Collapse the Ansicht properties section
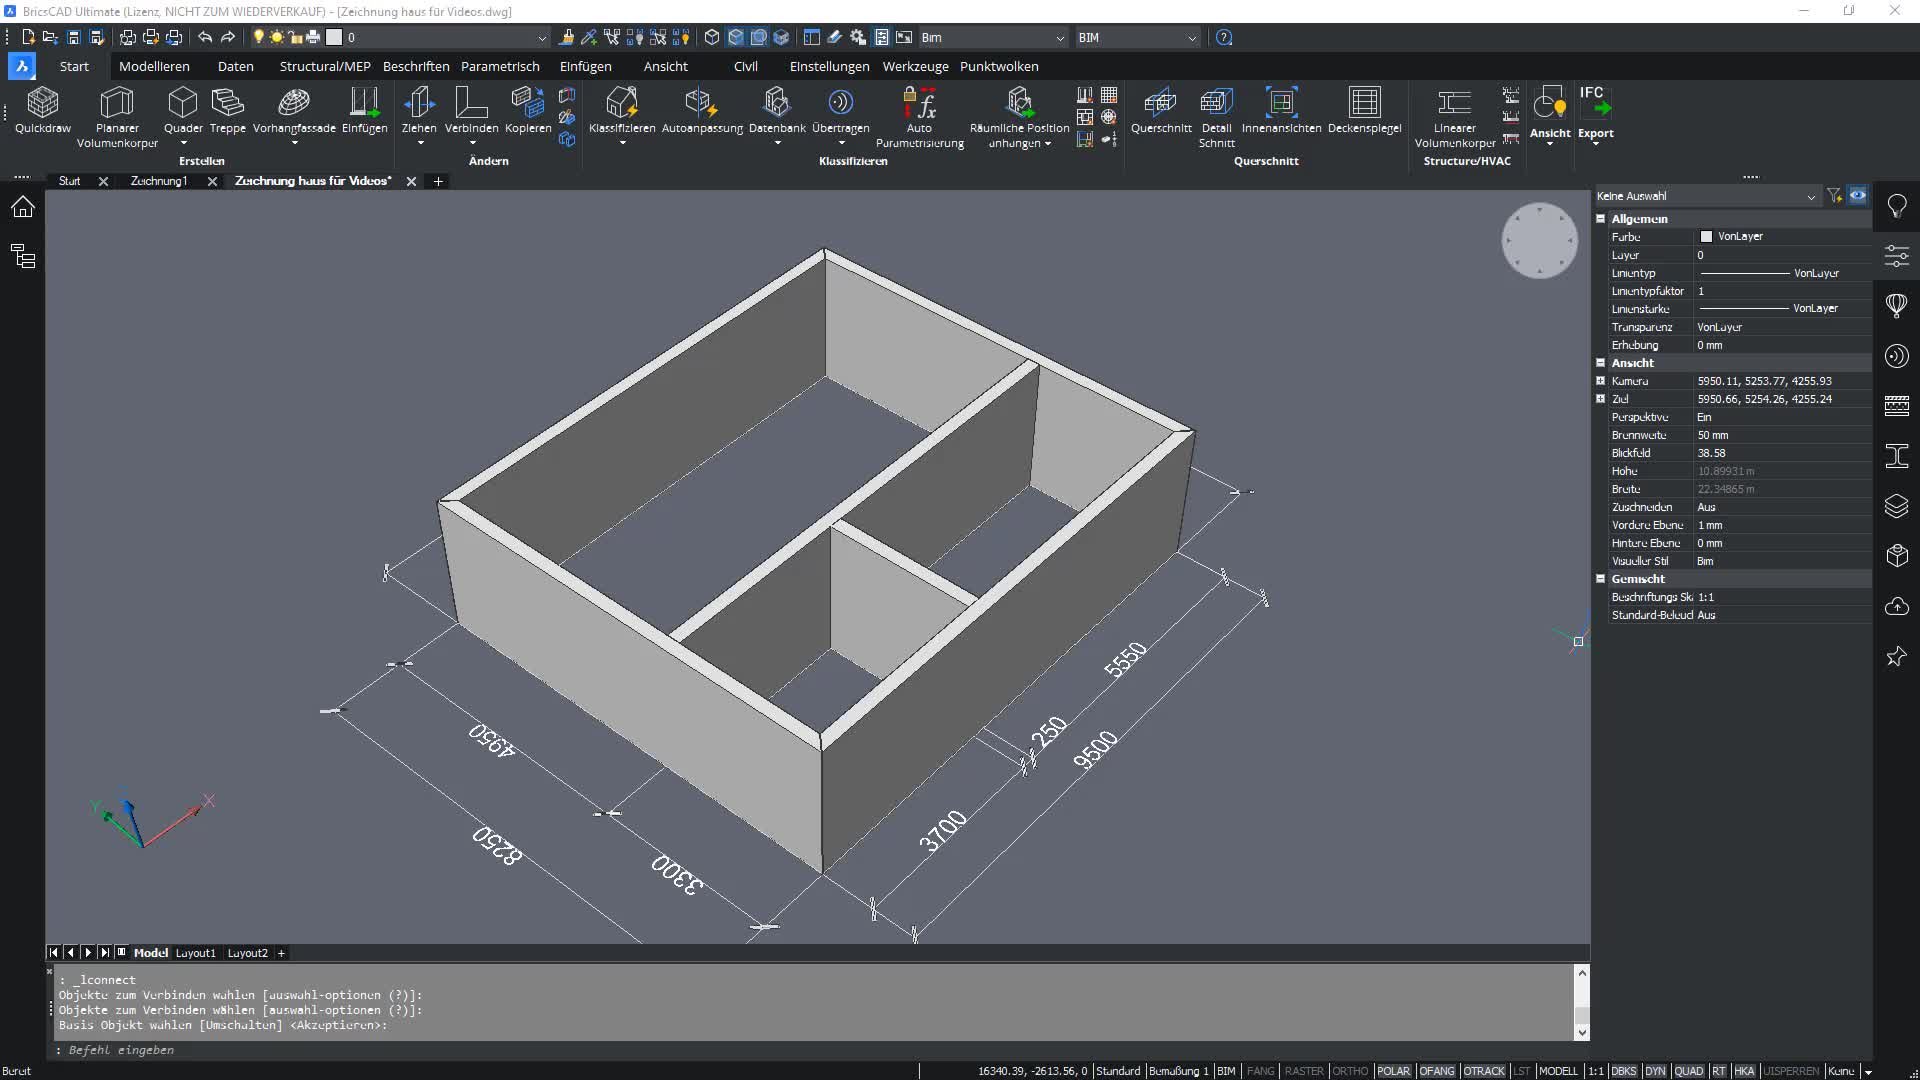 tap(1600, 363)
